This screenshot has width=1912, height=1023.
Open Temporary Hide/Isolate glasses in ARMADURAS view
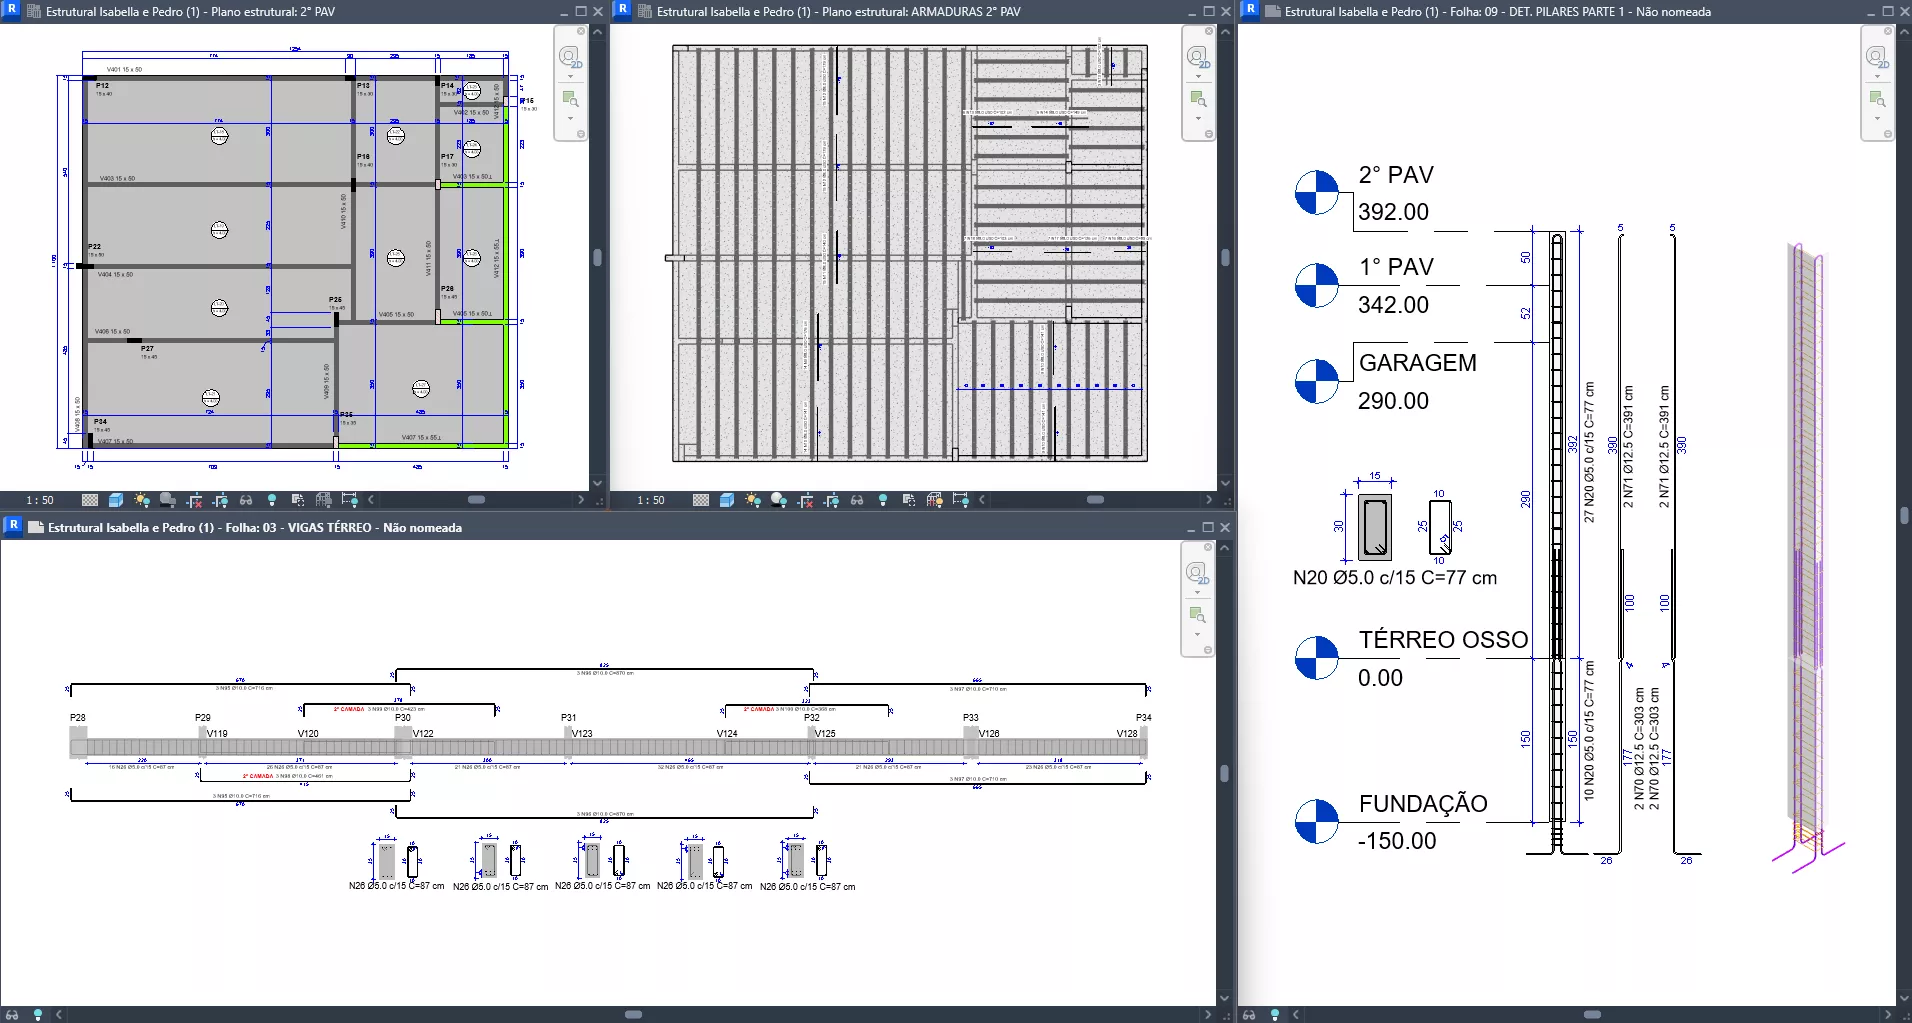(857, 500)
